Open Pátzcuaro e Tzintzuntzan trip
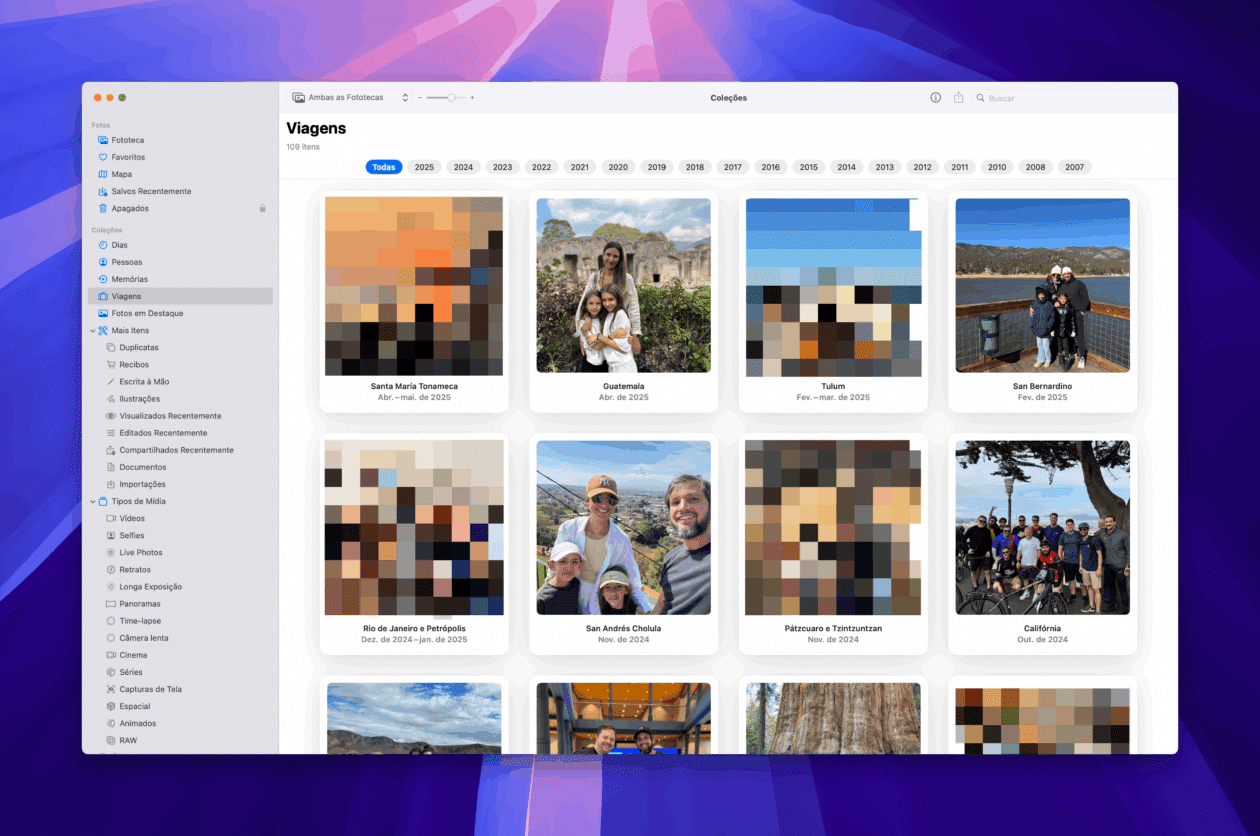Viewport: 1260px width, 836px height. click(x=833, y=543)
